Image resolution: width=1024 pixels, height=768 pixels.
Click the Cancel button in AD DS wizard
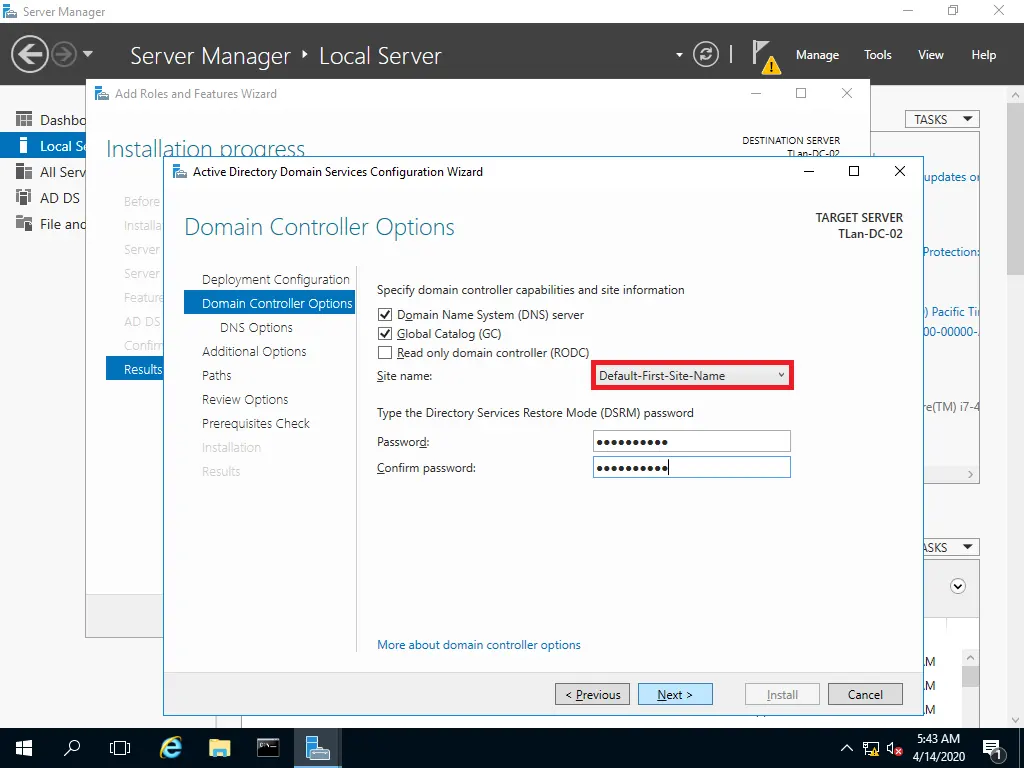point(865,694)
